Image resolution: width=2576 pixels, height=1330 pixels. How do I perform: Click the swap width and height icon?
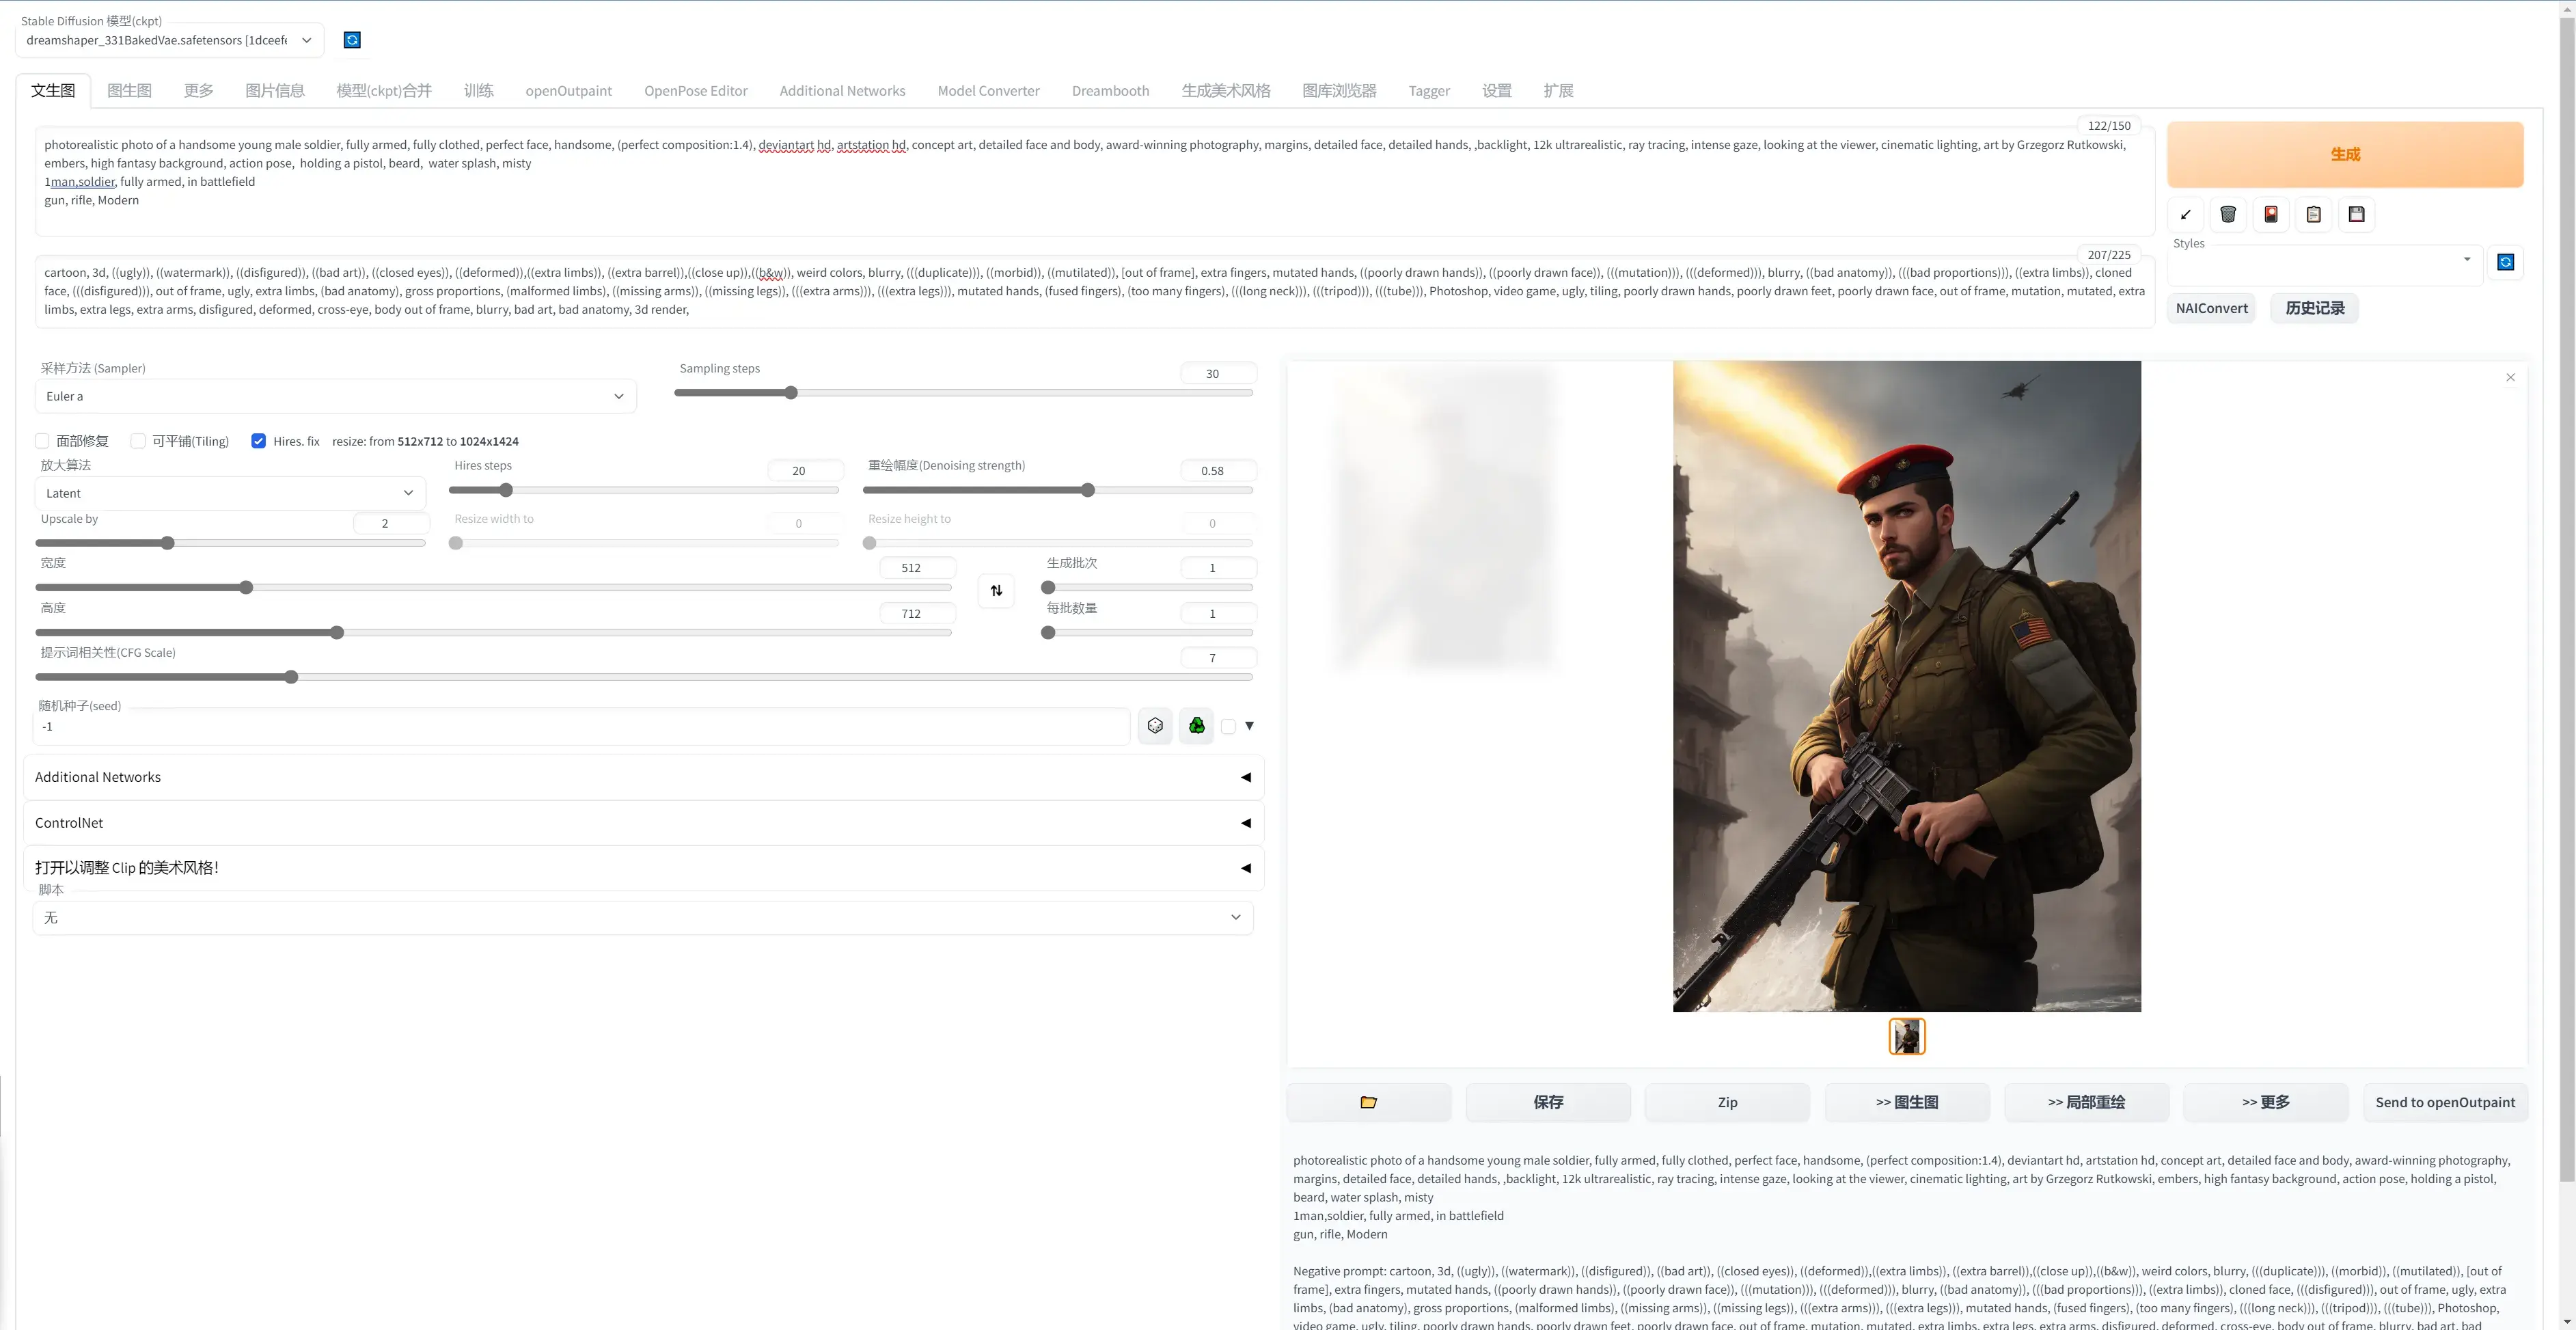coord(996,590)
